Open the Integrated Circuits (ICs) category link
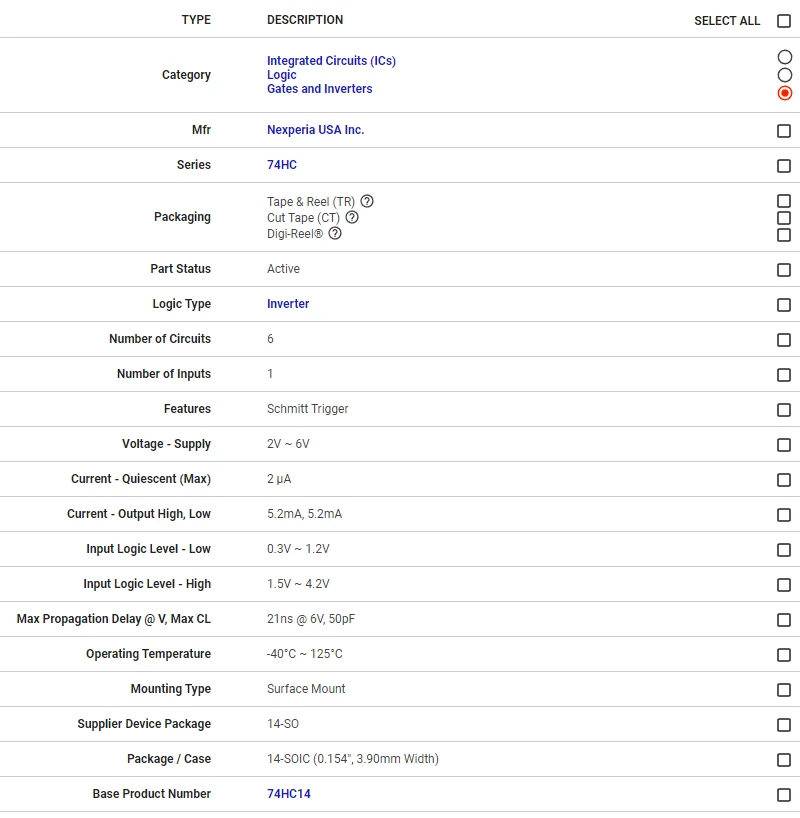The width and height of the screenshot is (800, 818). (331, 61)
